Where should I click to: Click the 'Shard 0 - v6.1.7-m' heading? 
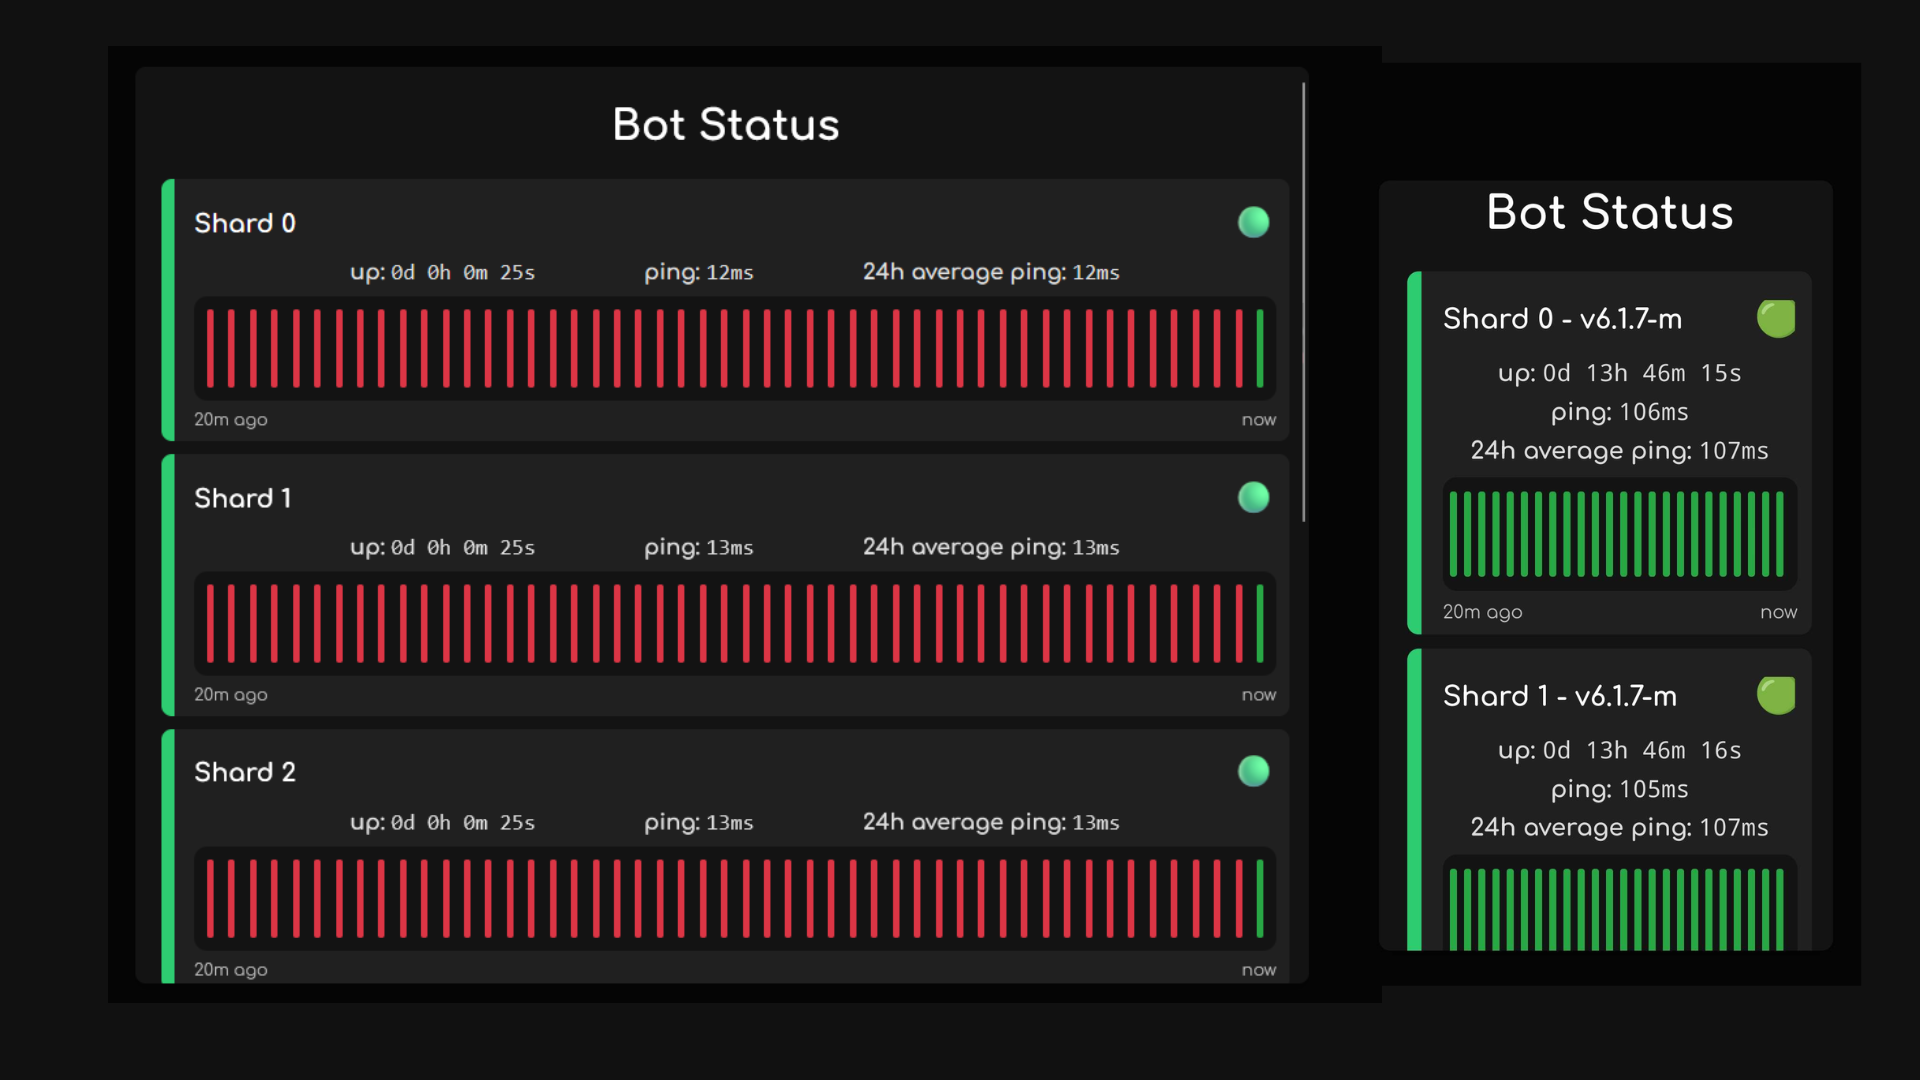[1562, 319]
